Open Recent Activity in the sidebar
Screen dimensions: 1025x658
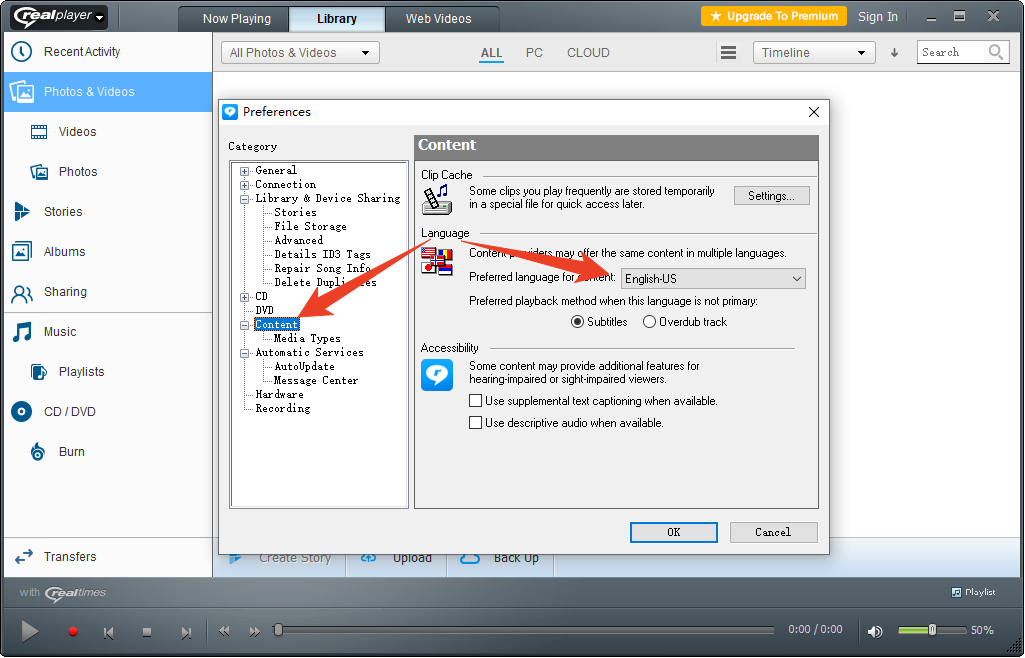81,52
